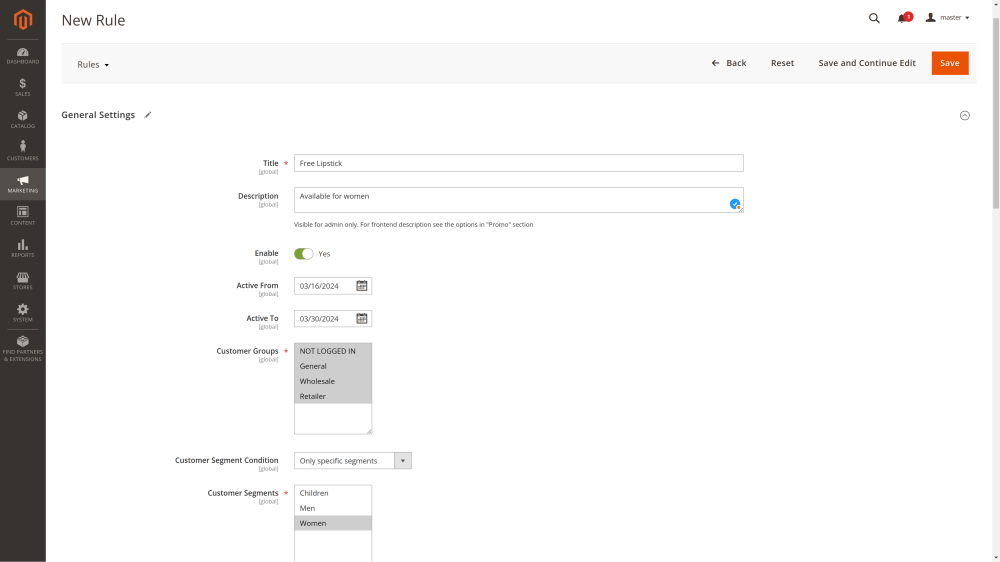Click the blue checkmark icon in Description
This screenshot has height=562, width=1000.
click(x=735, y=204)
